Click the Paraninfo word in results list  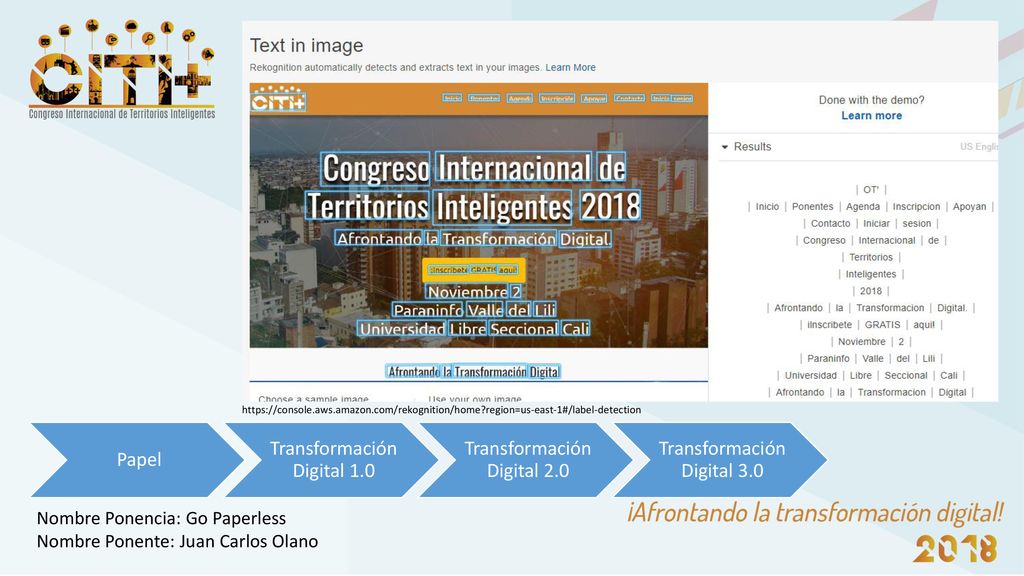point(828,359)
